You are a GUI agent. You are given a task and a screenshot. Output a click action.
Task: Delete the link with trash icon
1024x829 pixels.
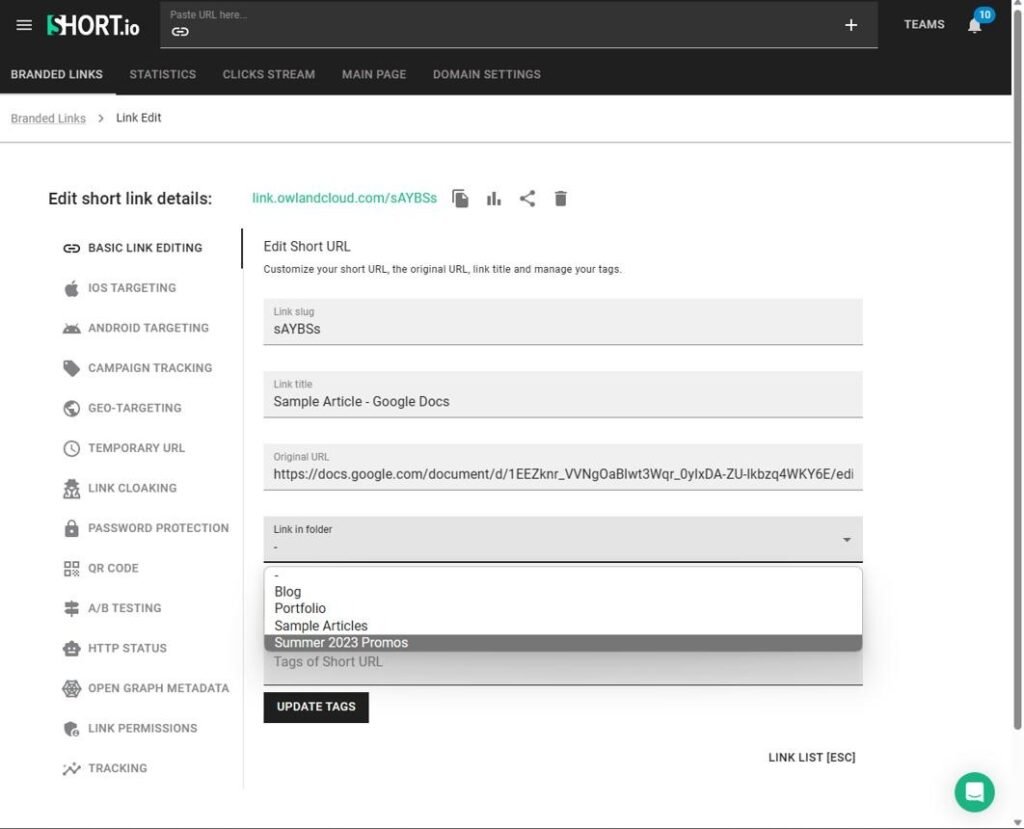click(560, 199)
